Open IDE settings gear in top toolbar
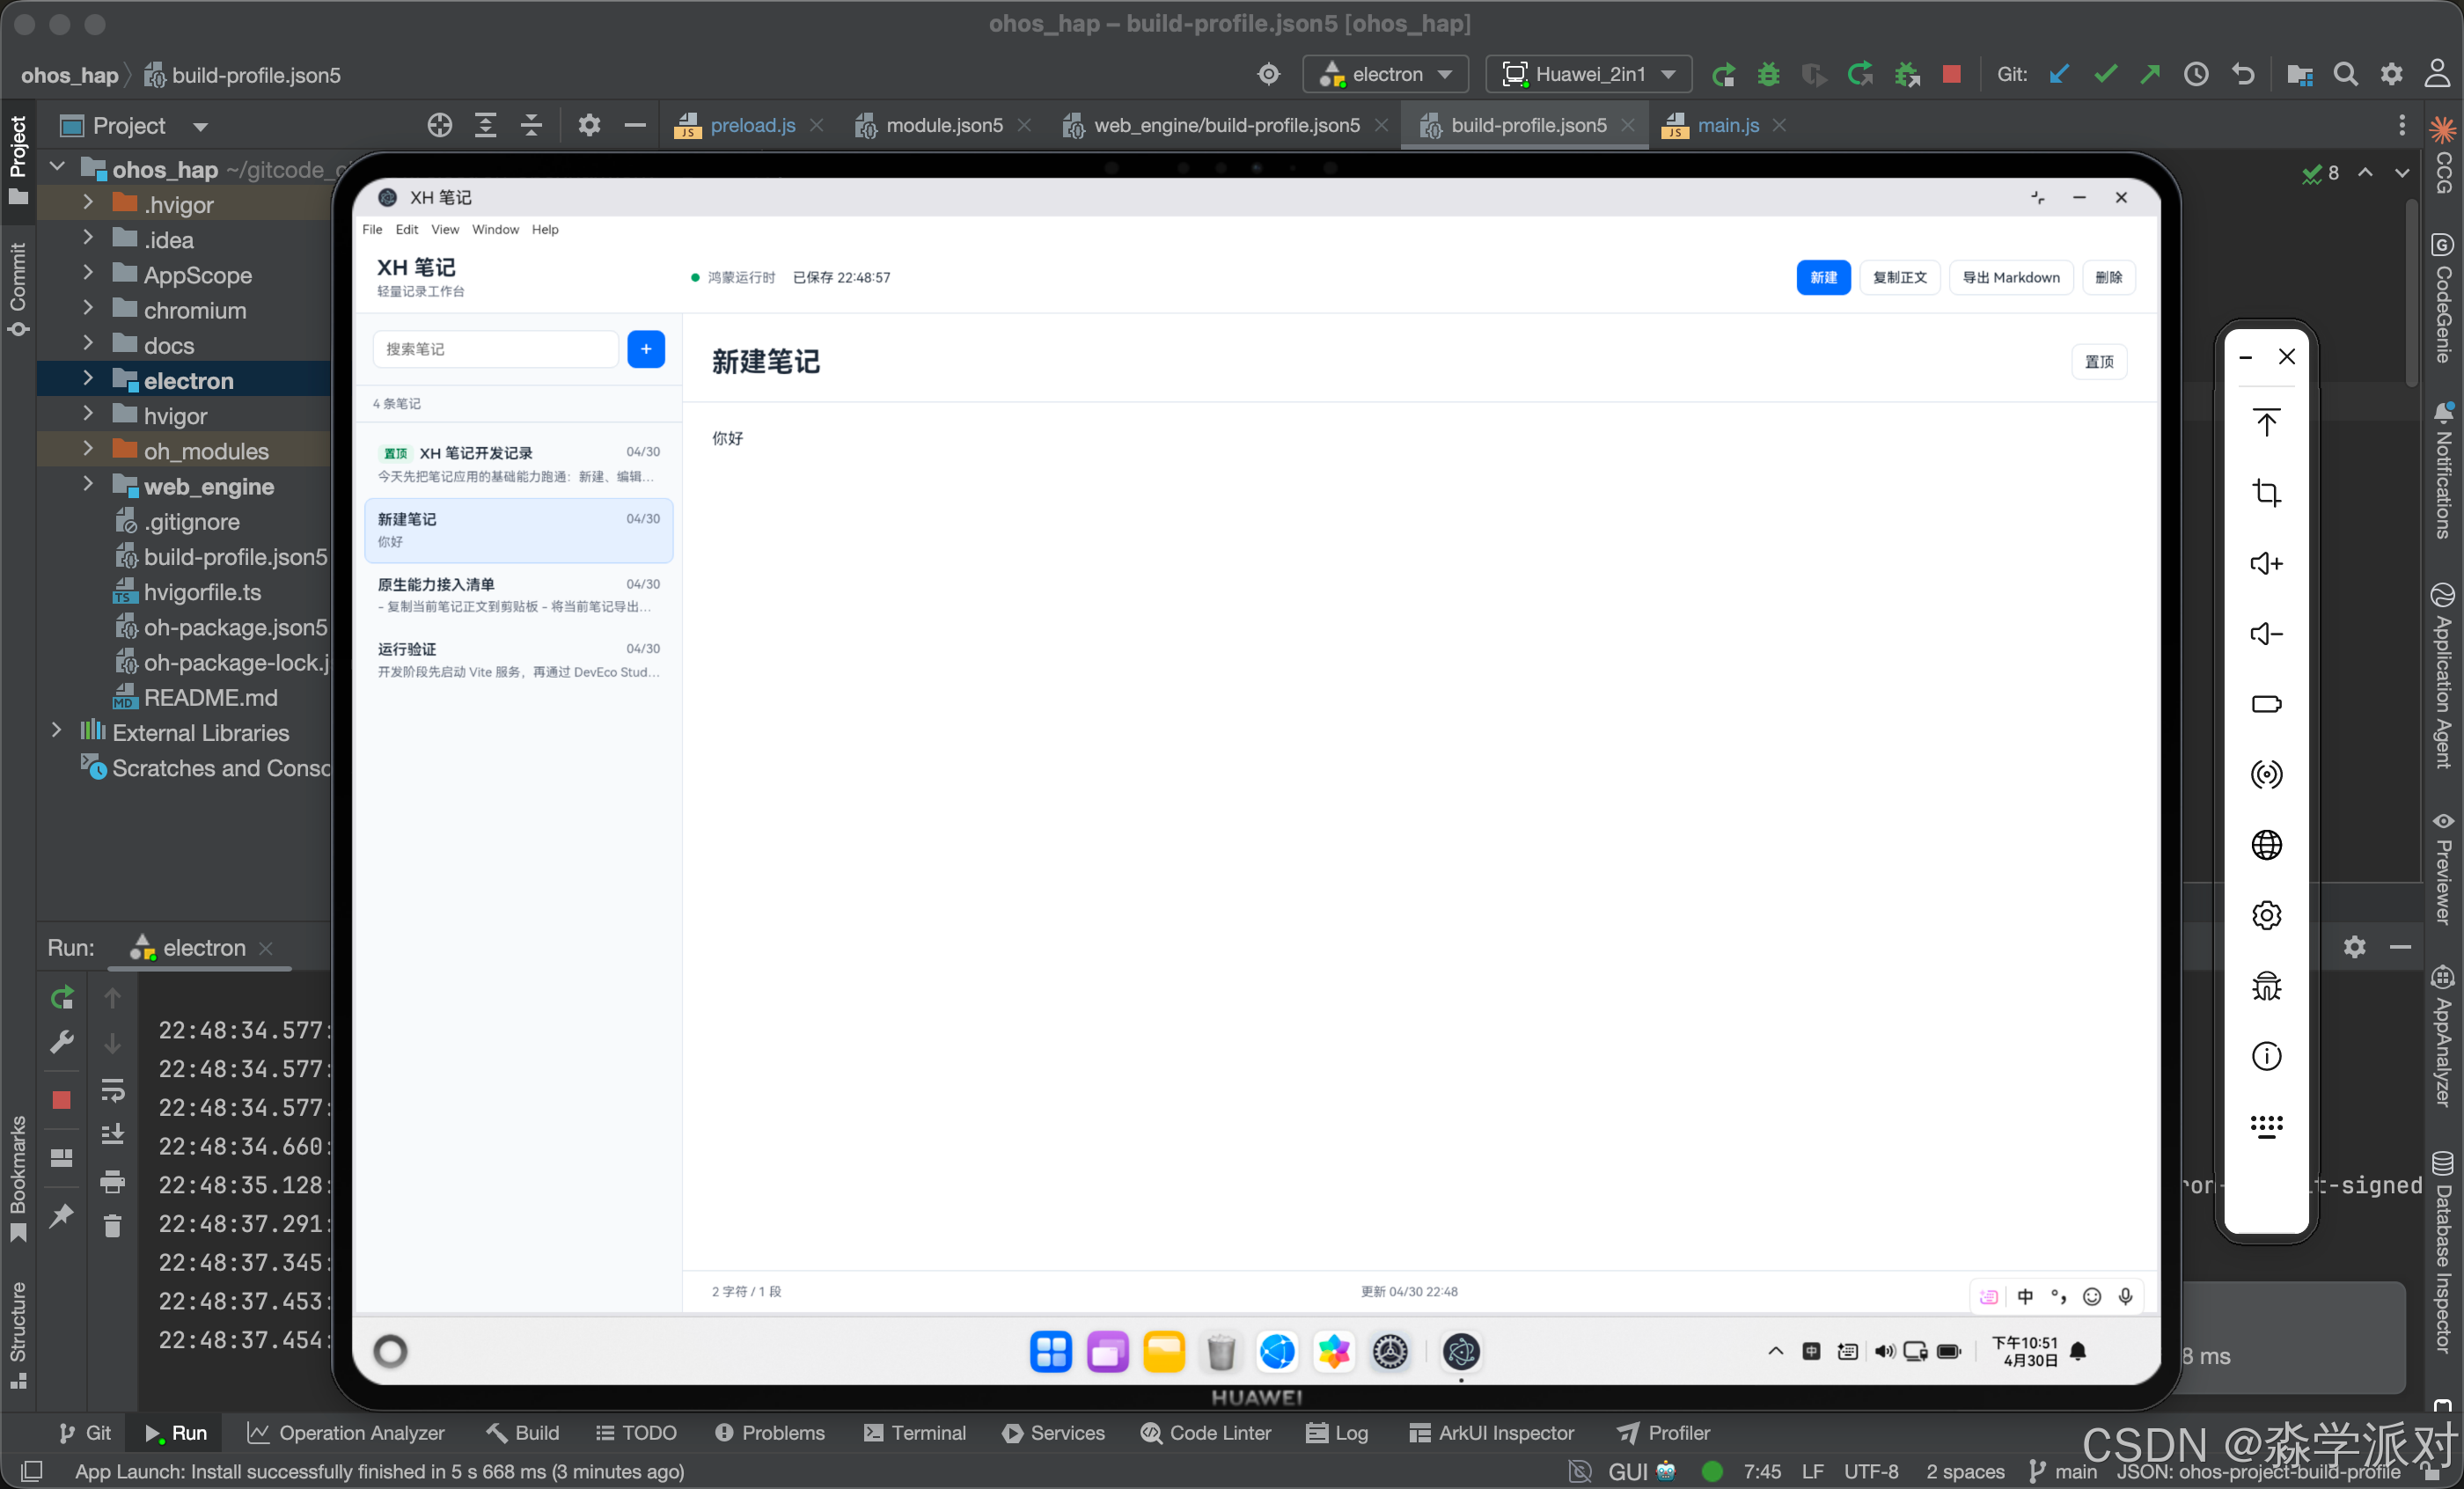Screen dimensions: 2464x1489 pos(2391,75)
